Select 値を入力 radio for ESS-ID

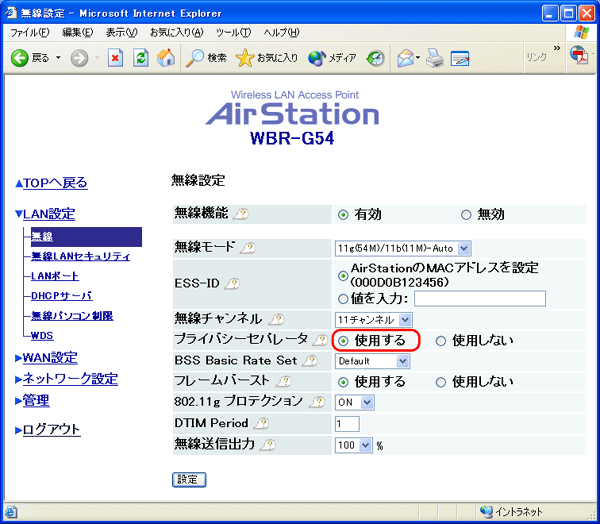point(343,299)
